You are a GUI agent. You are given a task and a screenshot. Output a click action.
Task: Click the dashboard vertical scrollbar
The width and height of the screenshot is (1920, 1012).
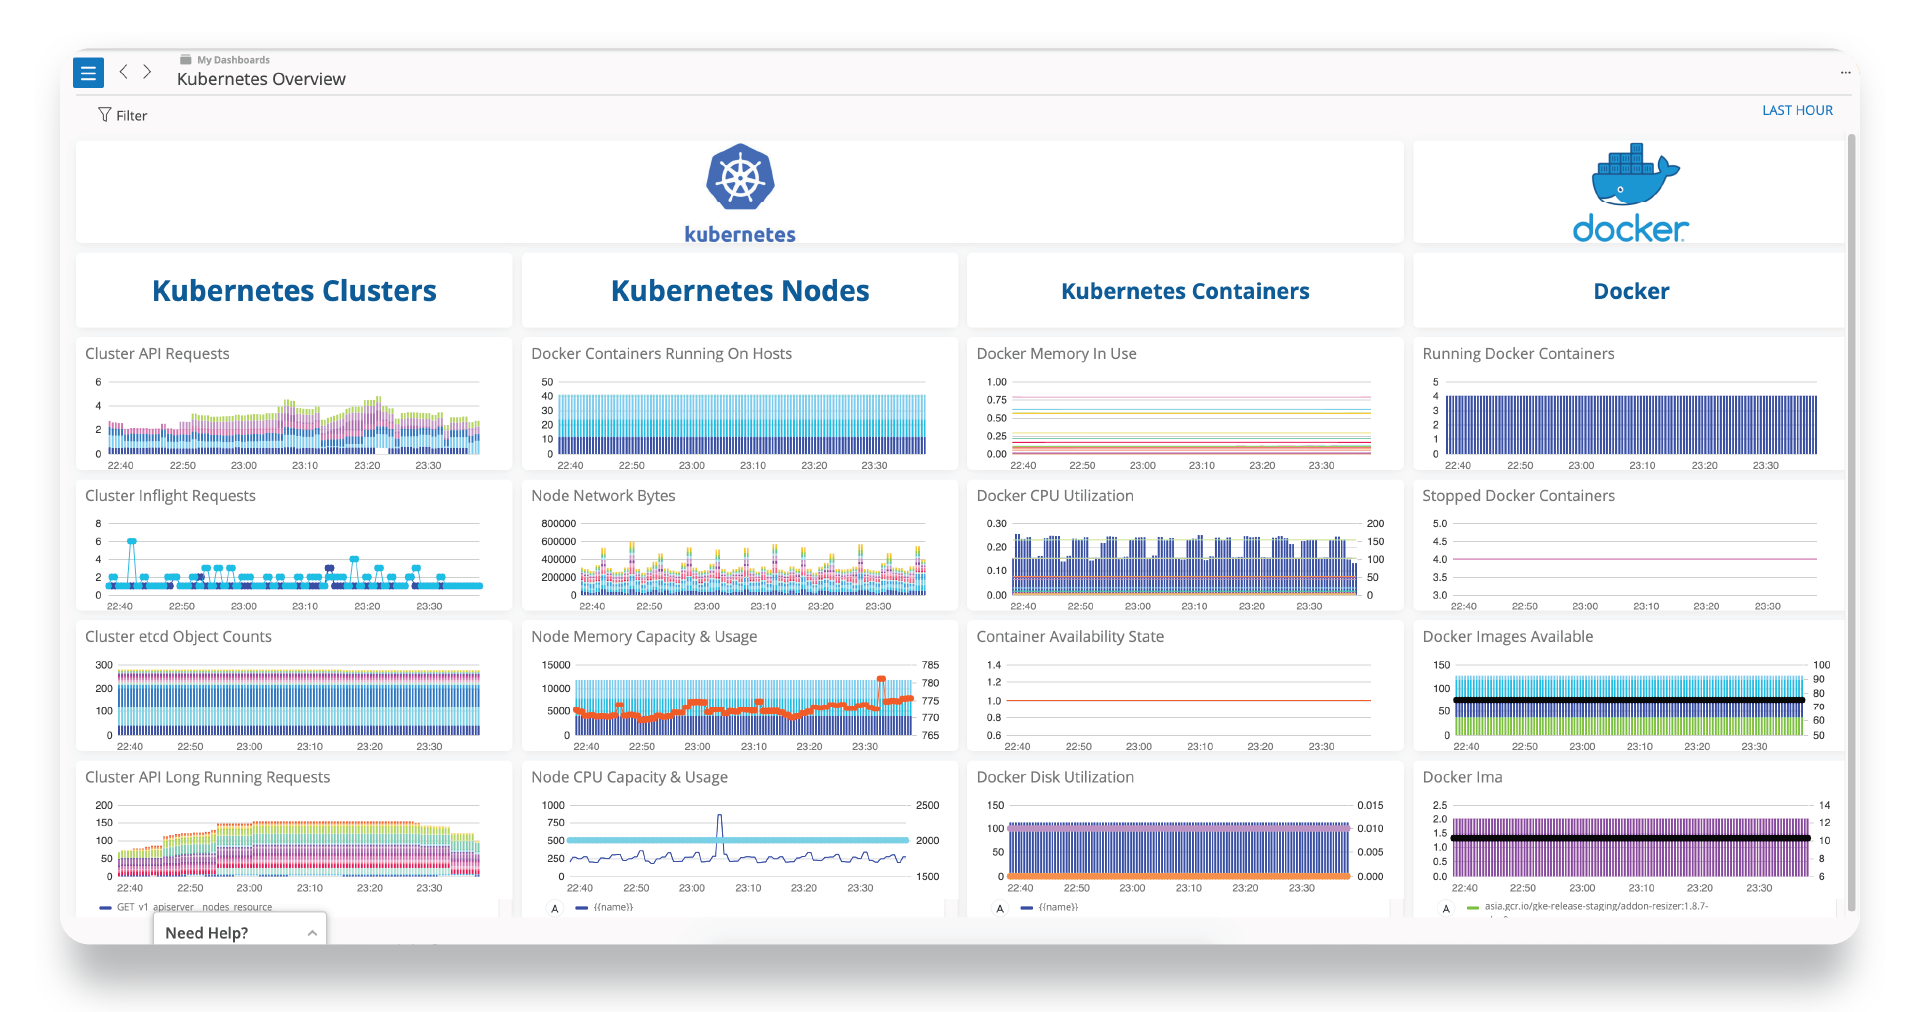1852,520
